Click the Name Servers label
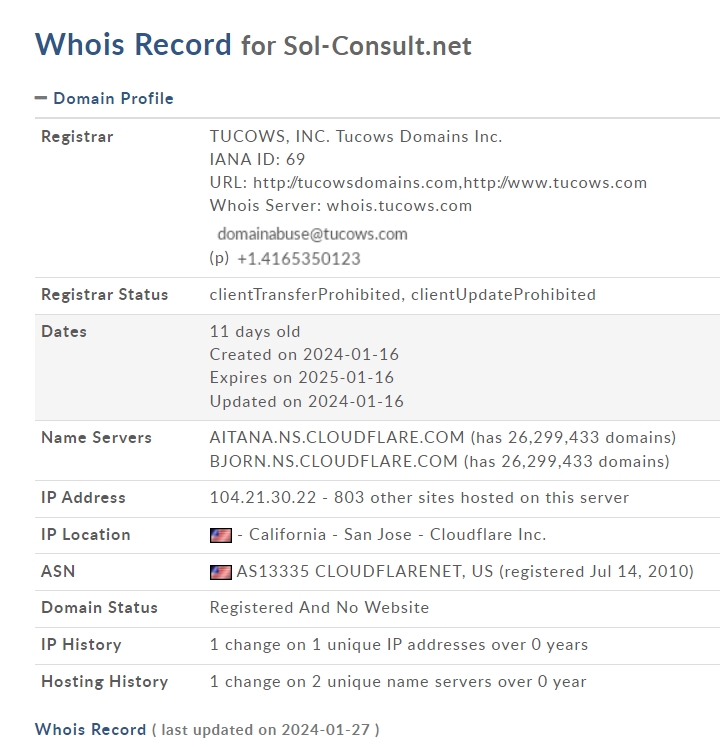This screenshot has height=747, width=720. [x=96, y=437]
